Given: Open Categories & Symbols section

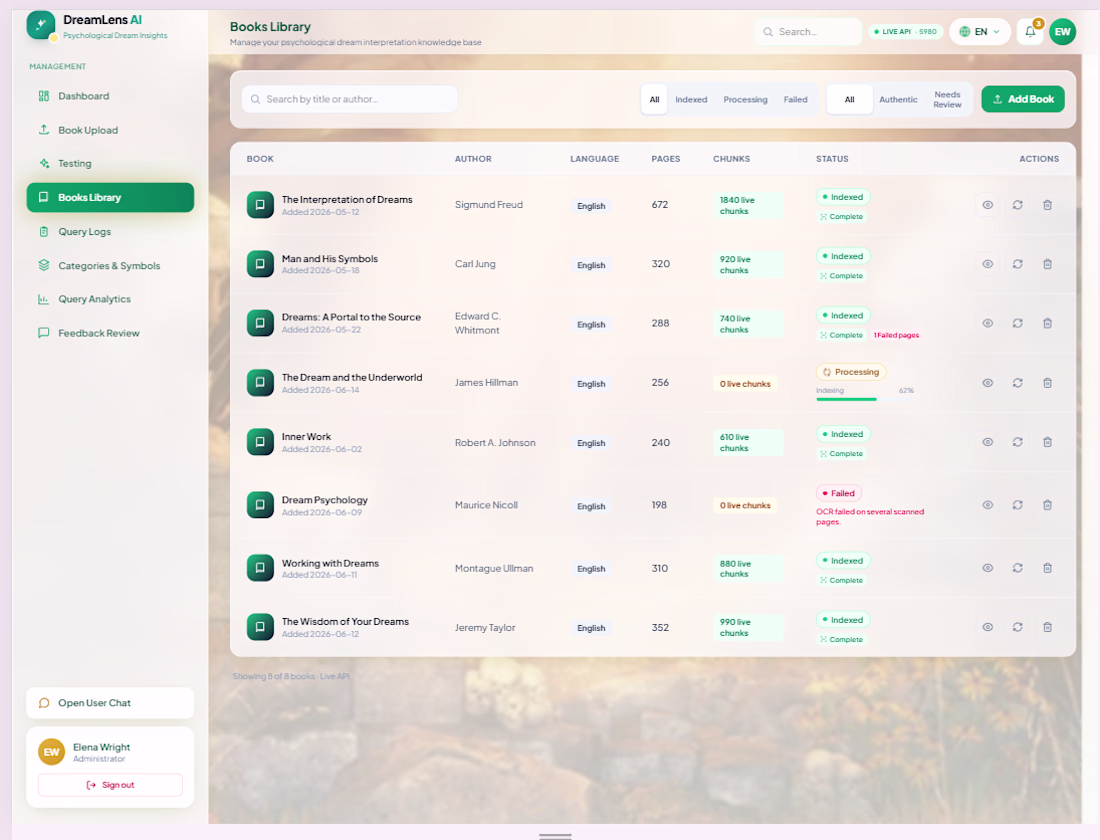Looking at the screenshot, I should coord(110,265).
